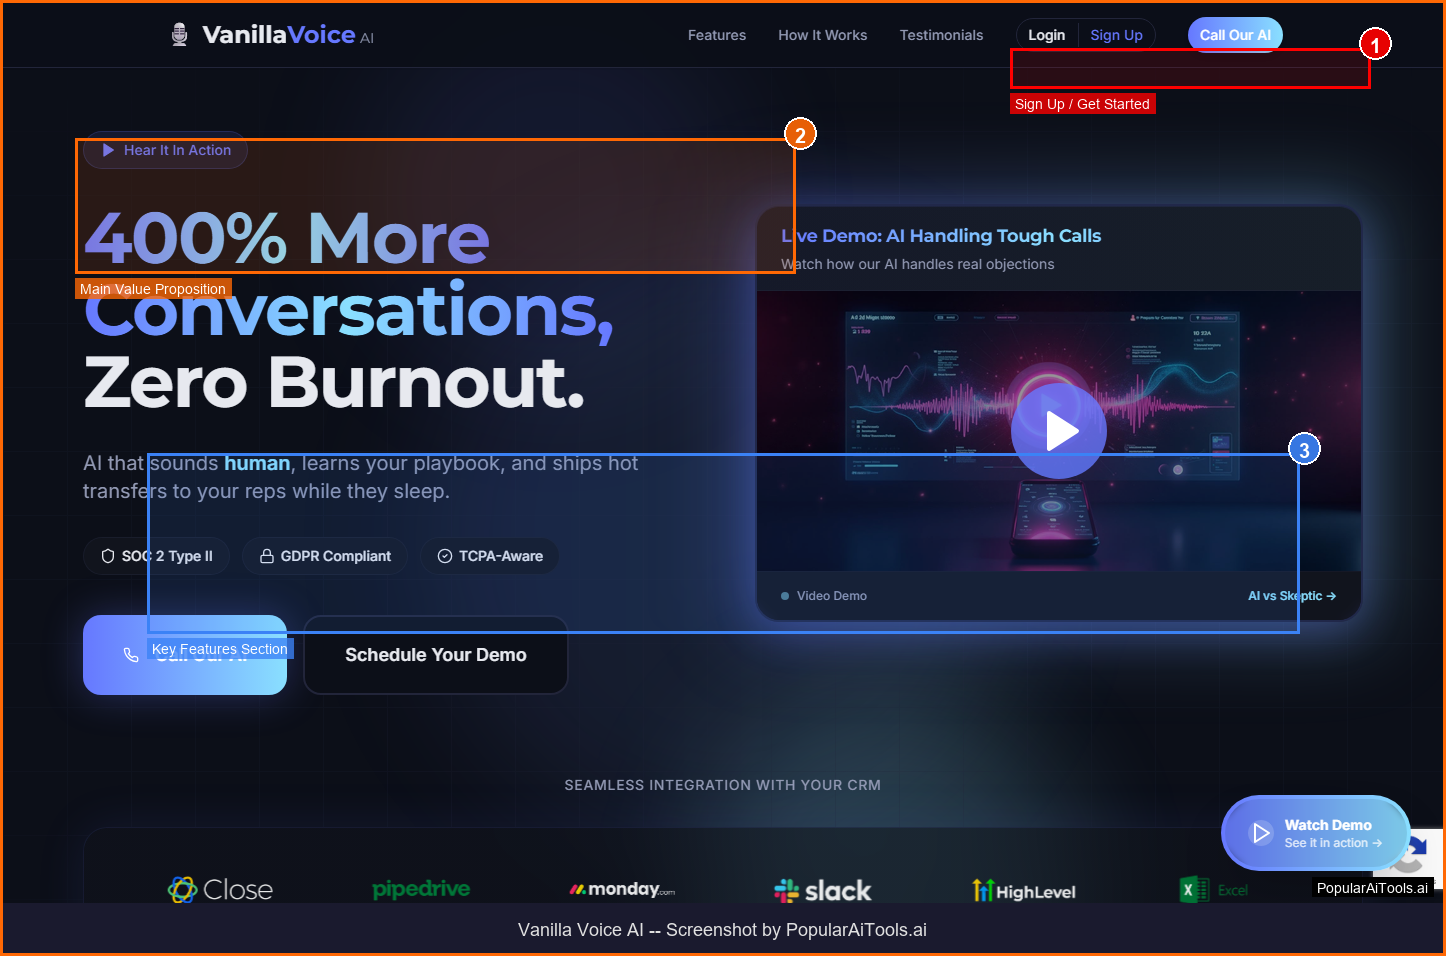Open the AI vs Skeptic link
The height and width of the screenshot is (956, 1446).
click(x=1291, y=596)
